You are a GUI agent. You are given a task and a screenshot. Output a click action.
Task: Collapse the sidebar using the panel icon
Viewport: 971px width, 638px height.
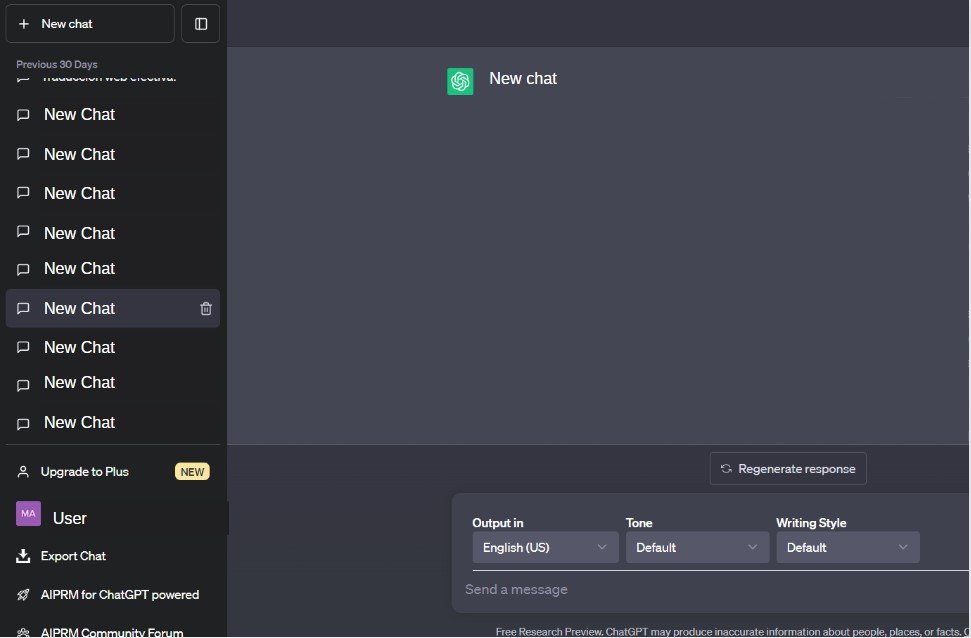click(201, 24)
